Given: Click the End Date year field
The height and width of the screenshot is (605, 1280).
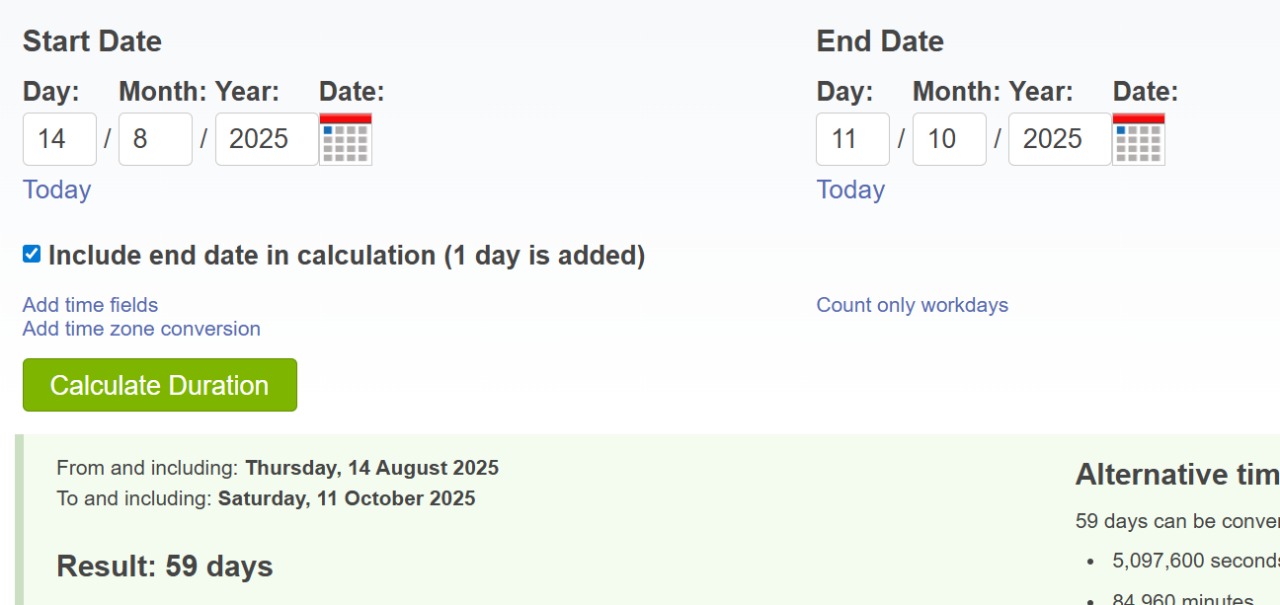Looking at the screenshot, I should 1059,139.
